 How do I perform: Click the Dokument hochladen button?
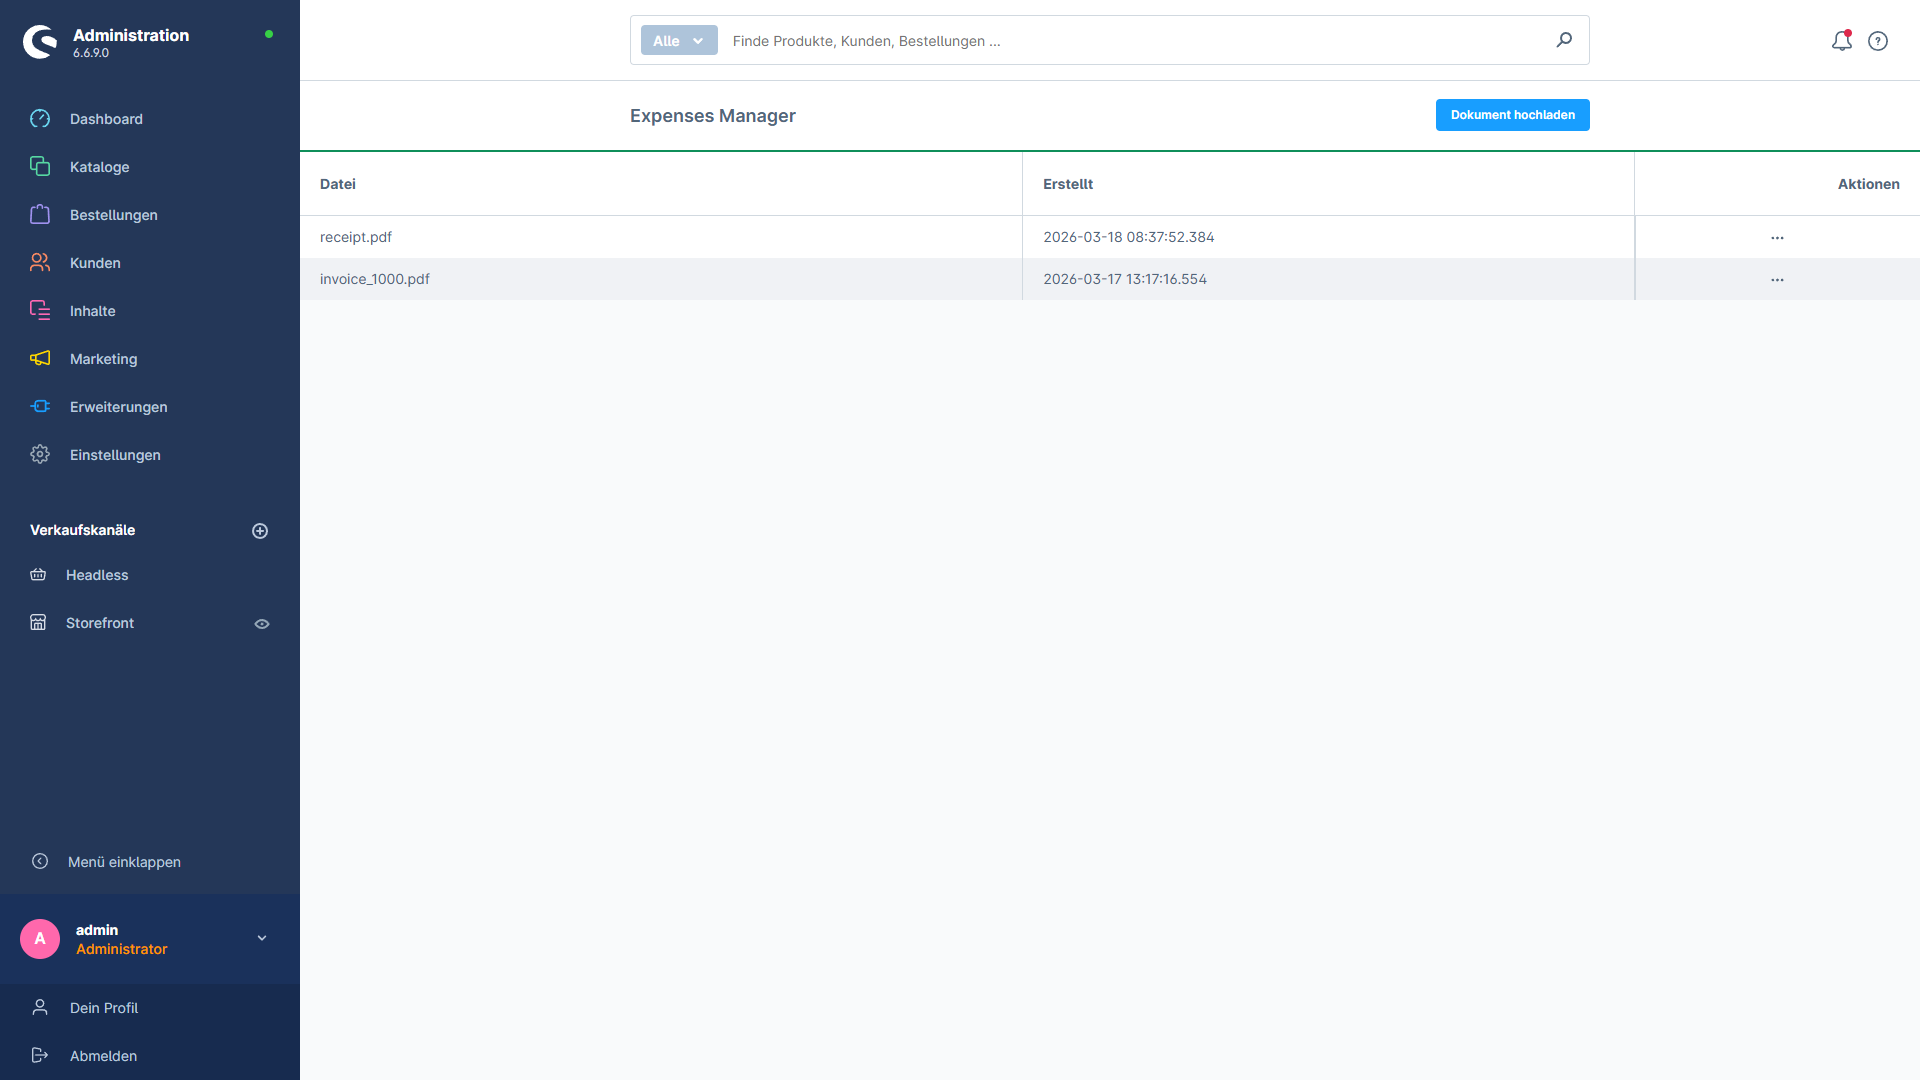1512,114
